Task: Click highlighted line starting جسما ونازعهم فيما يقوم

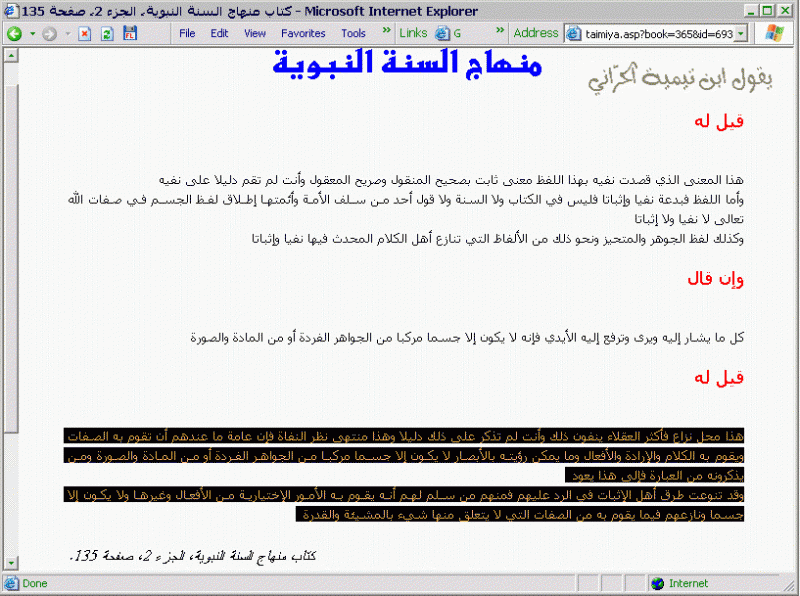Action: (x=520, y=514)
